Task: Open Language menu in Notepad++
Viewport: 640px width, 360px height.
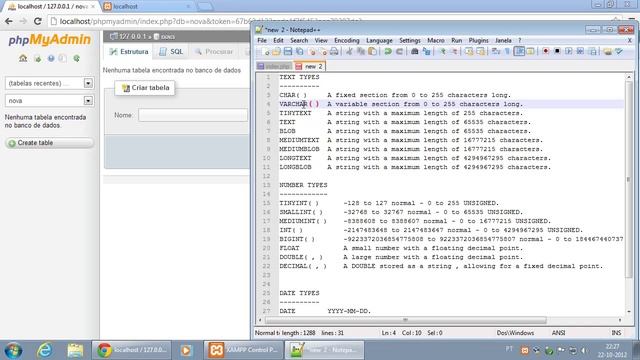Action: click(379, 40)
